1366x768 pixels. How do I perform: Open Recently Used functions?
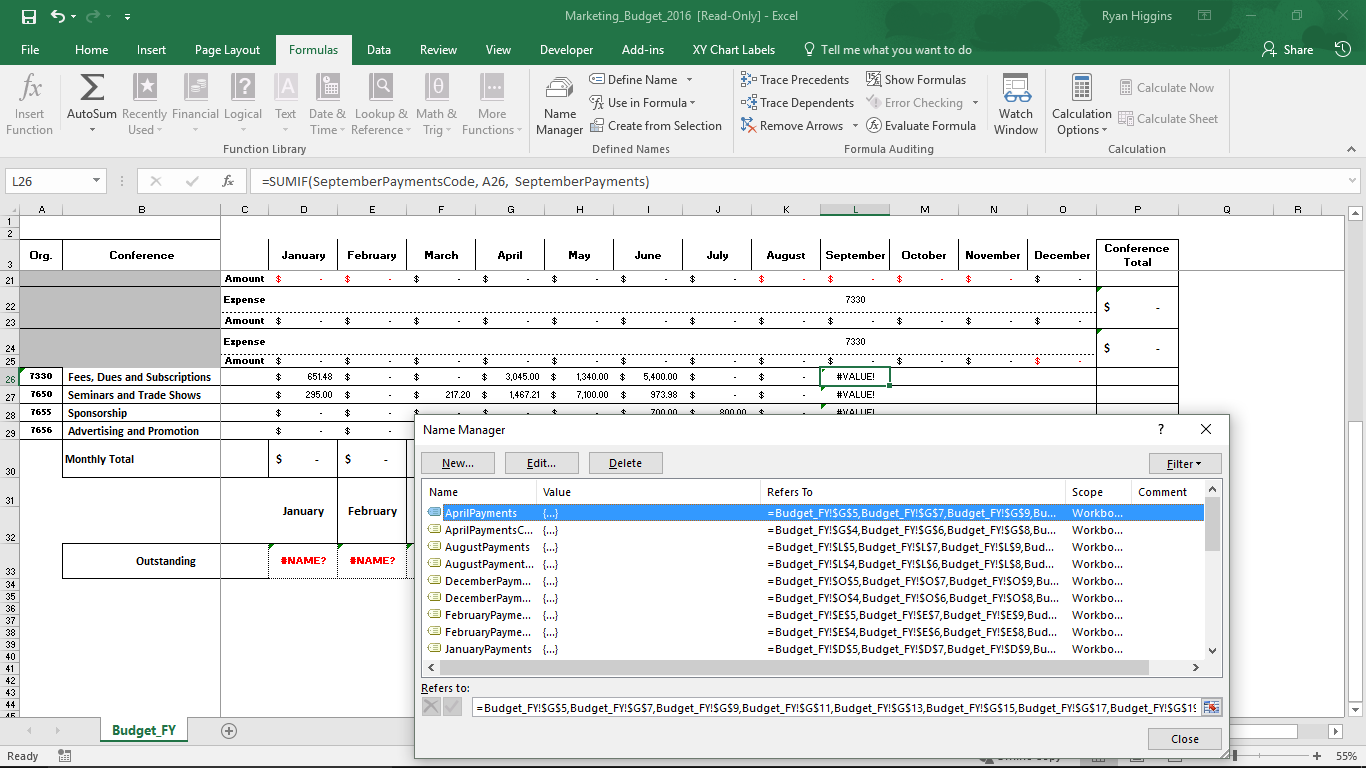[145, 105]
